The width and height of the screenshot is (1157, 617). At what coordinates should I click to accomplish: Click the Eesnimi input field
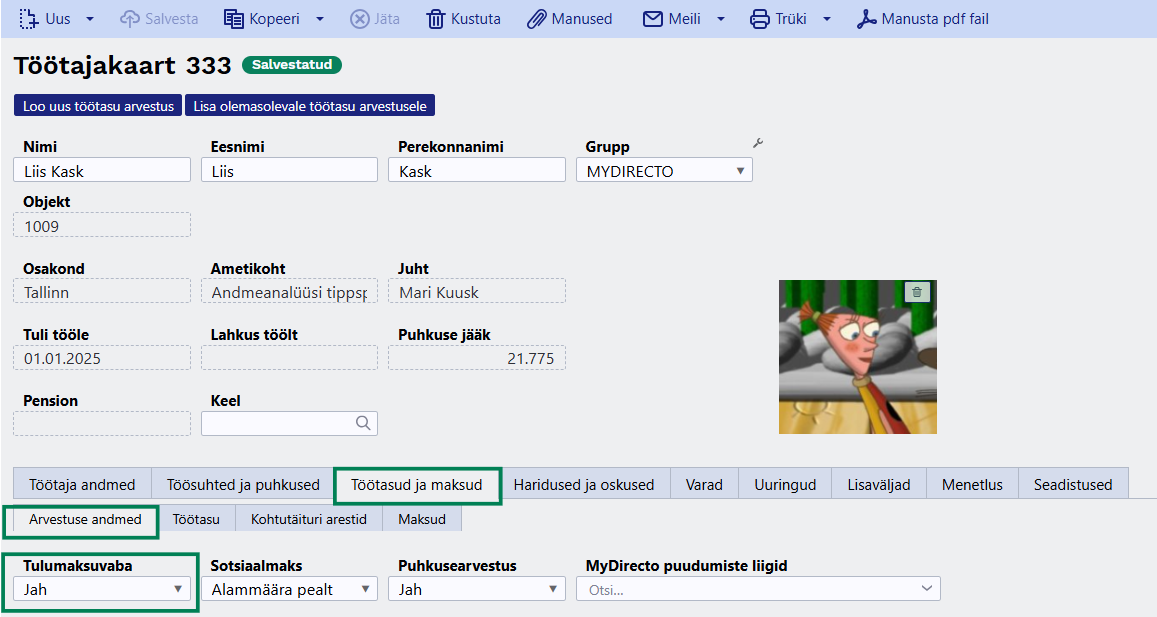pyautogui.click(x=289, y=171)
